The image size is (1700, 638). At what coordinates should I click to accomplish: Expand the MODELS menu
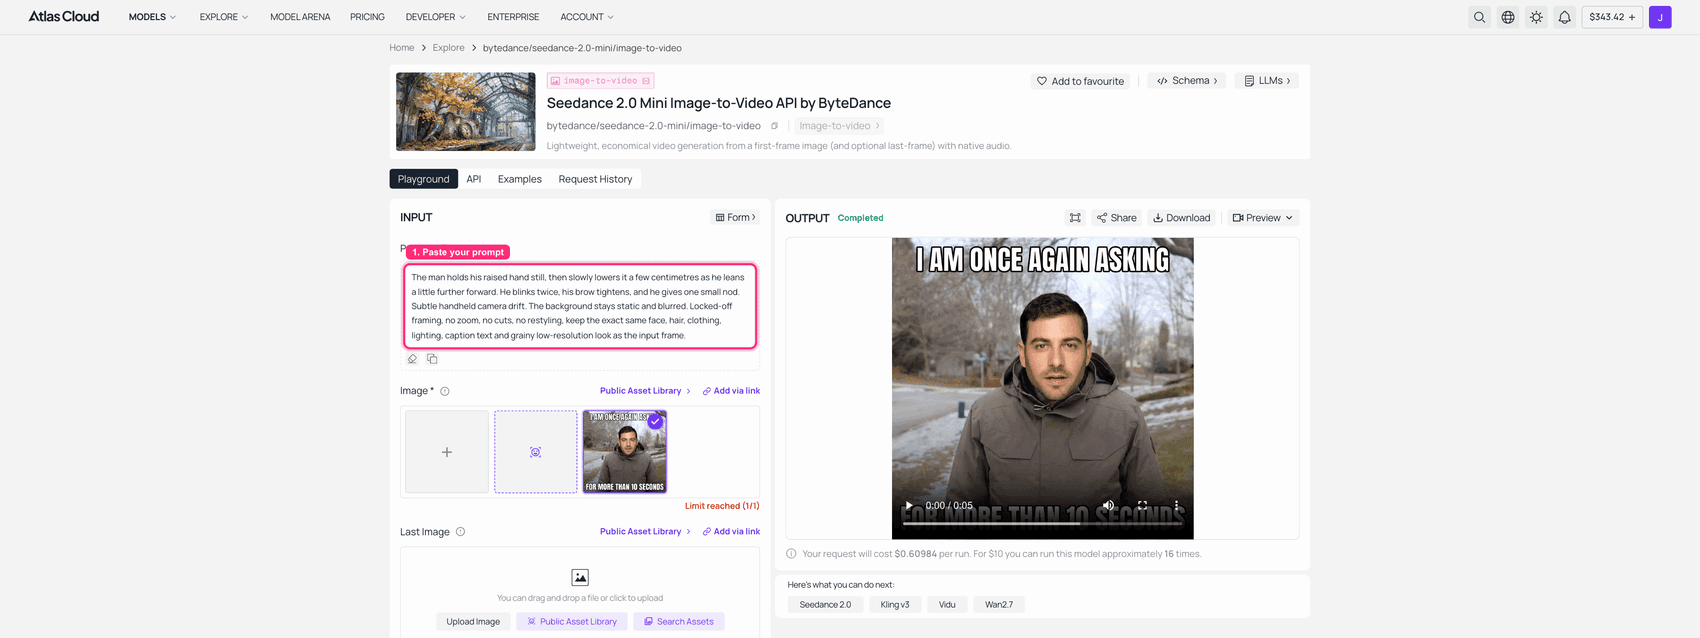(x=152, y=17)
